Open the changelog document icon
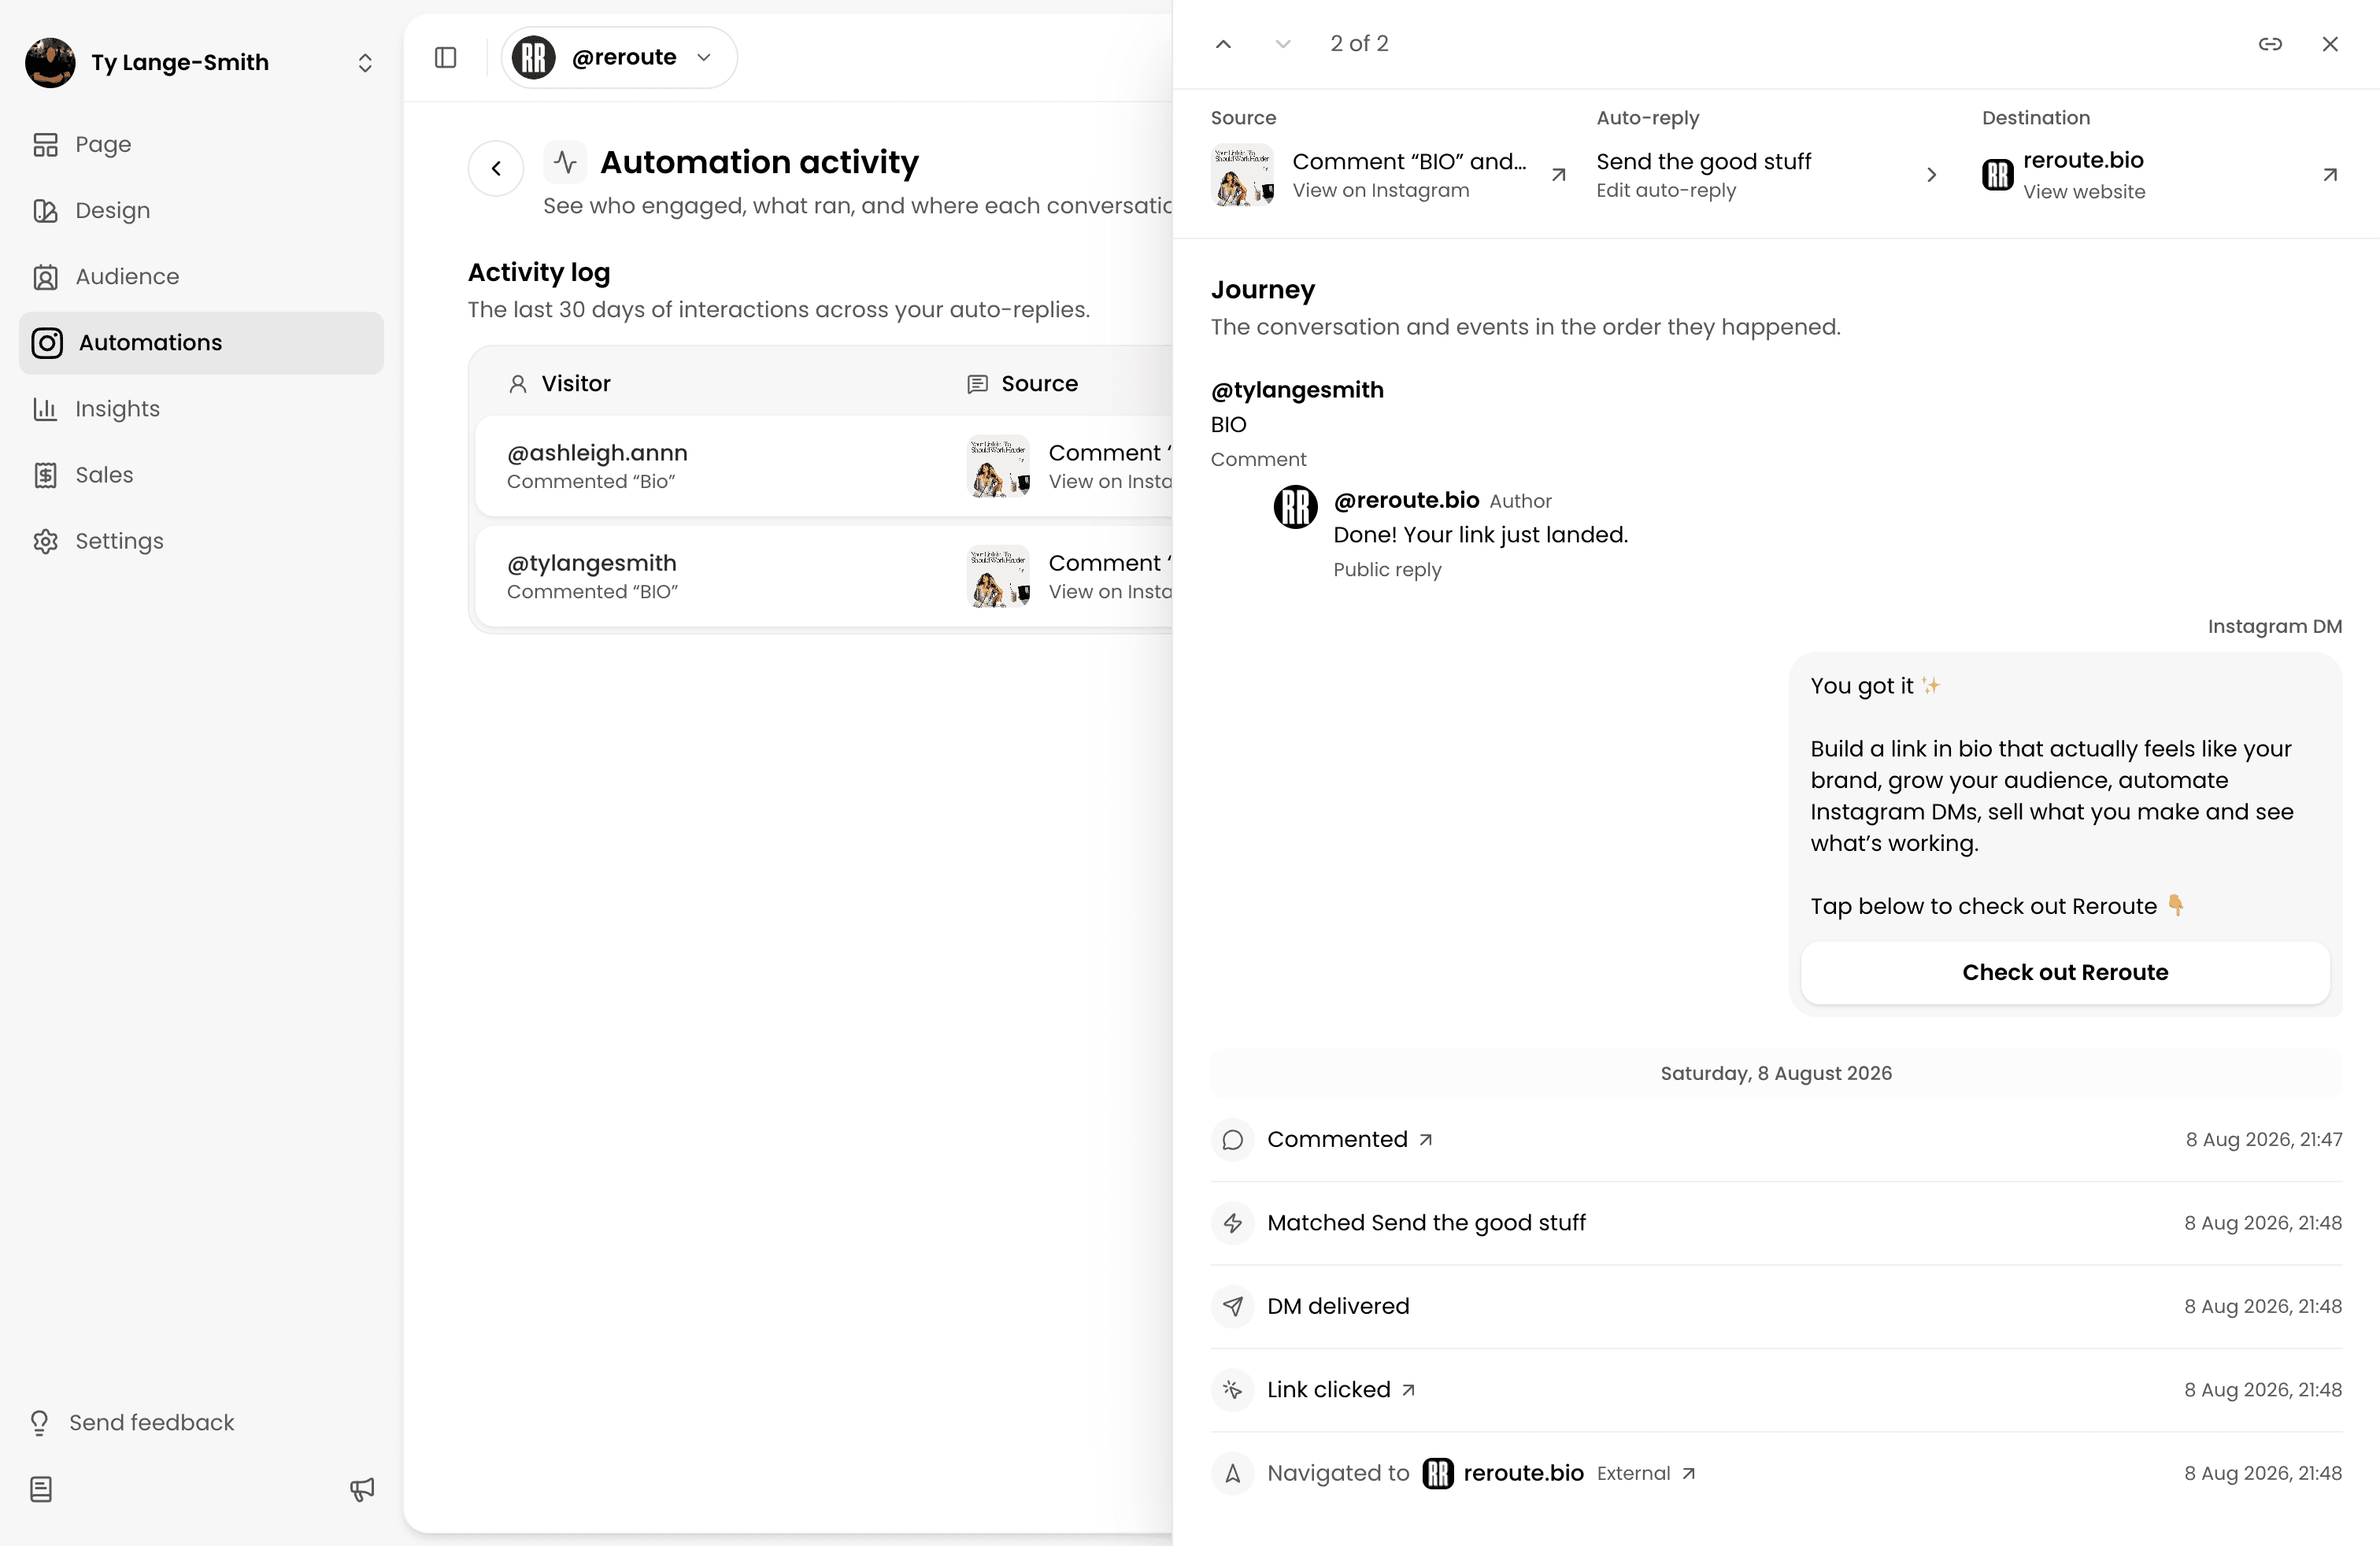This screenshot has width=2380, height=1546. coord(41,1488)
